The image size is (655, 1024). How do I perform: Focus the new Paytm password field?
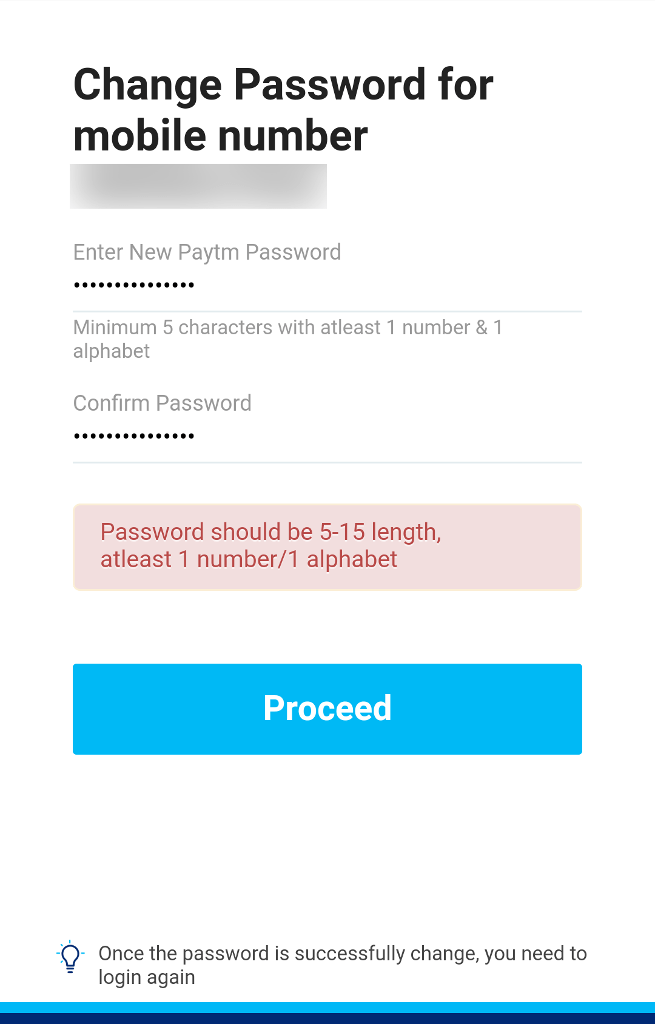tap(326, 286)
